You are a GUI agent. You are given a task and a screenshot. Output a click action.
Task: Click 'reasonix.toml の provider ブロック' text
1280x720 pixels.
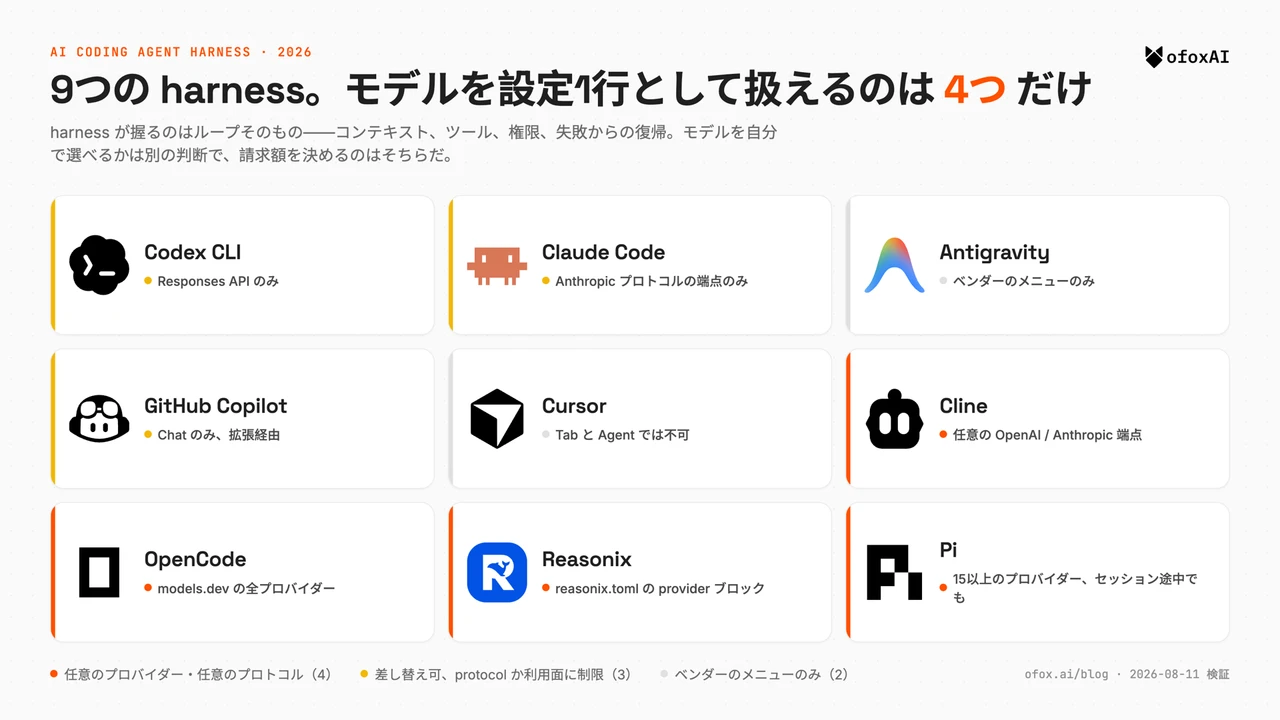point(660,588)
